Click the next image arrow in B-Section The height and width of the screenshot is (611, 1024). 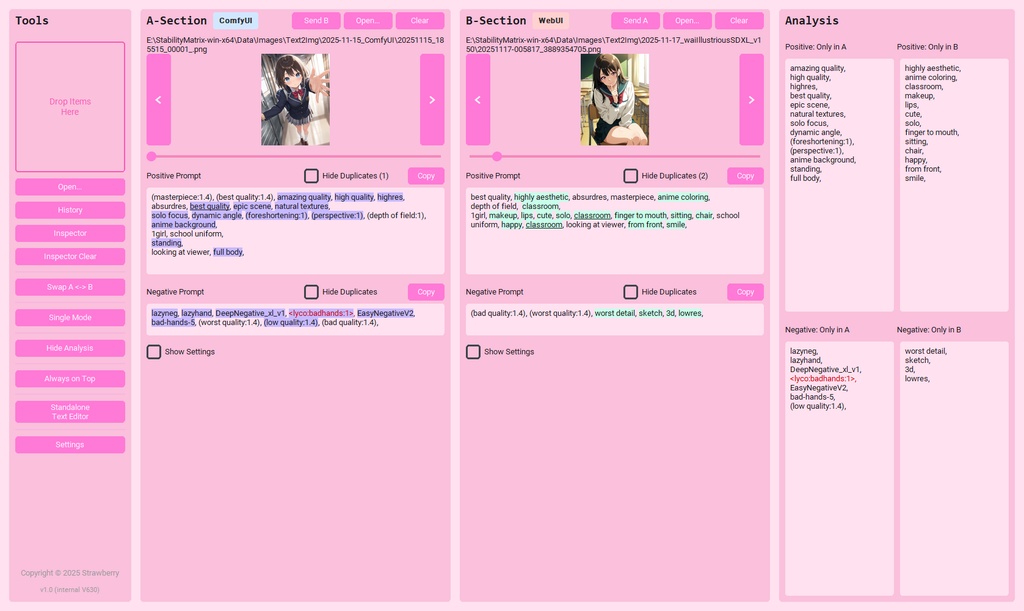coord(751,99)
